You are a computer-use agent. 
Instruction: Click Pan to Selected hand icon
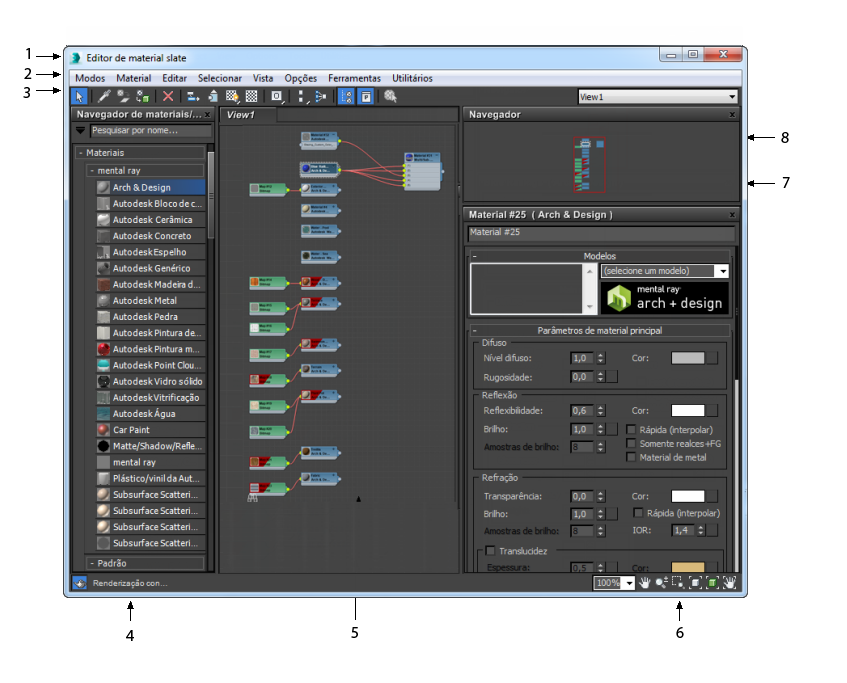pyautogui.click(x=729, y=583)
